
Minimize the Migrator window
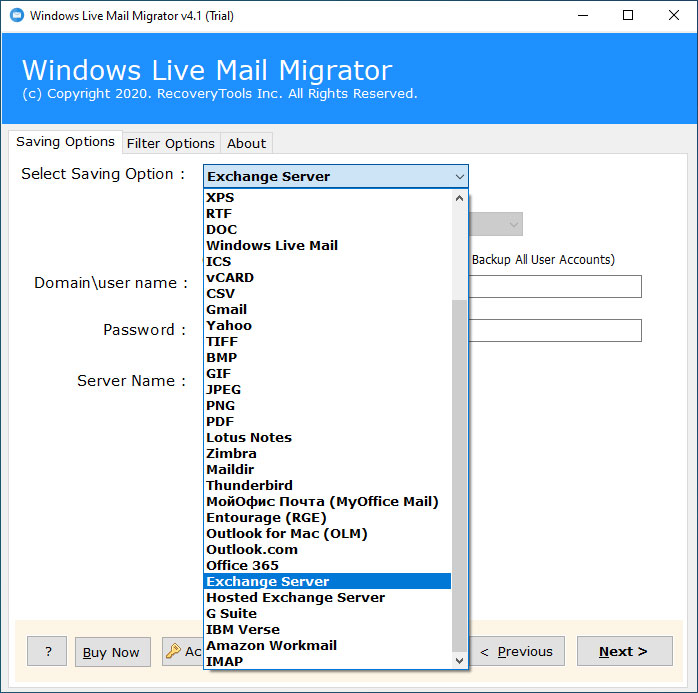(x=583, y=15)
